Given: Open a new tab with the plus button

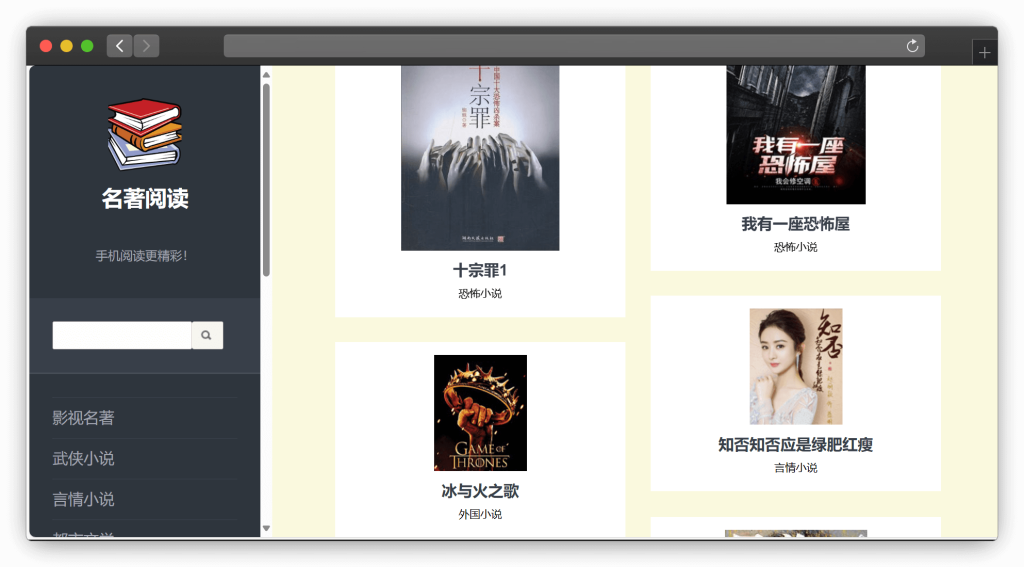Looking at the screenshot, I should click(x=984, y=53).
